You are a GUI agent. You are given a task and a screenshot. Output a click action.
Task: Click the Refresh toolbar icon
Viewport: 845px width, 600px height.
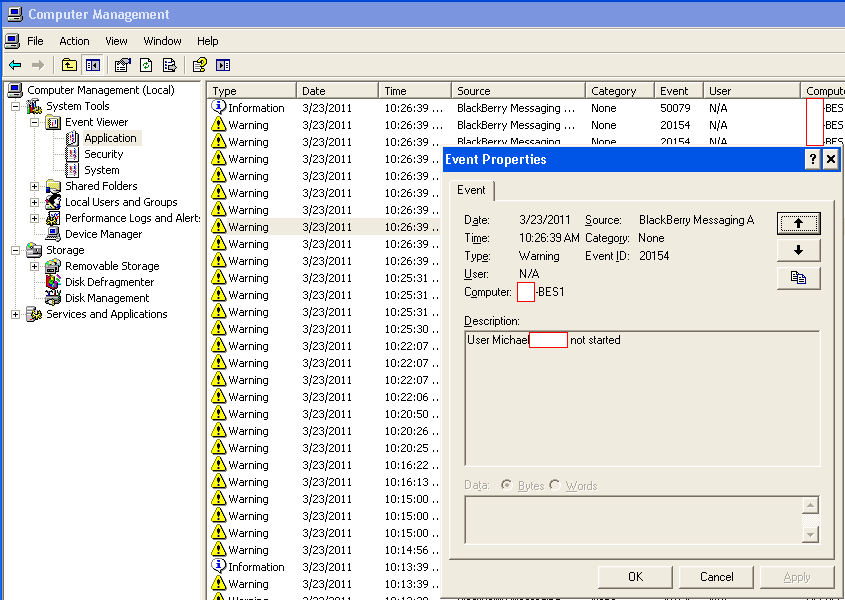pyautogui.click(x=146, y=65)
